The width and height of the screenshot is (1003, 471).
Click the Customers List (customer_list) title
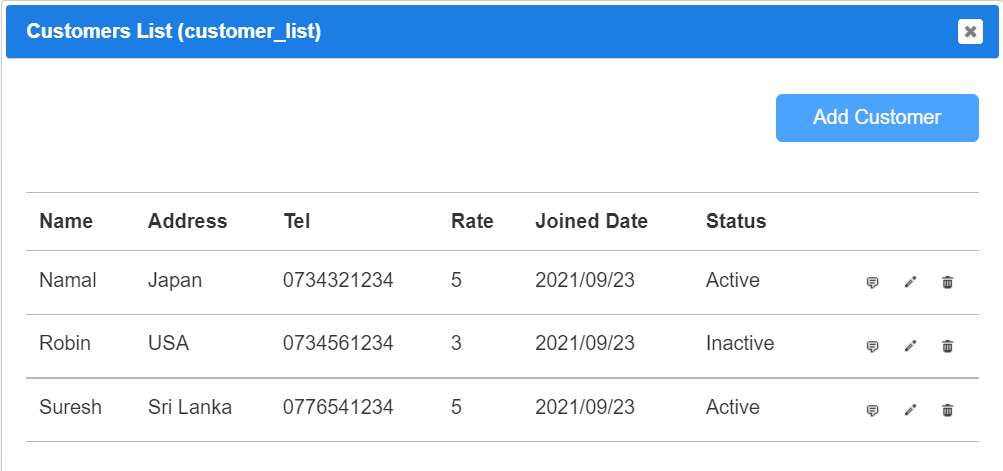pos(173,31)
